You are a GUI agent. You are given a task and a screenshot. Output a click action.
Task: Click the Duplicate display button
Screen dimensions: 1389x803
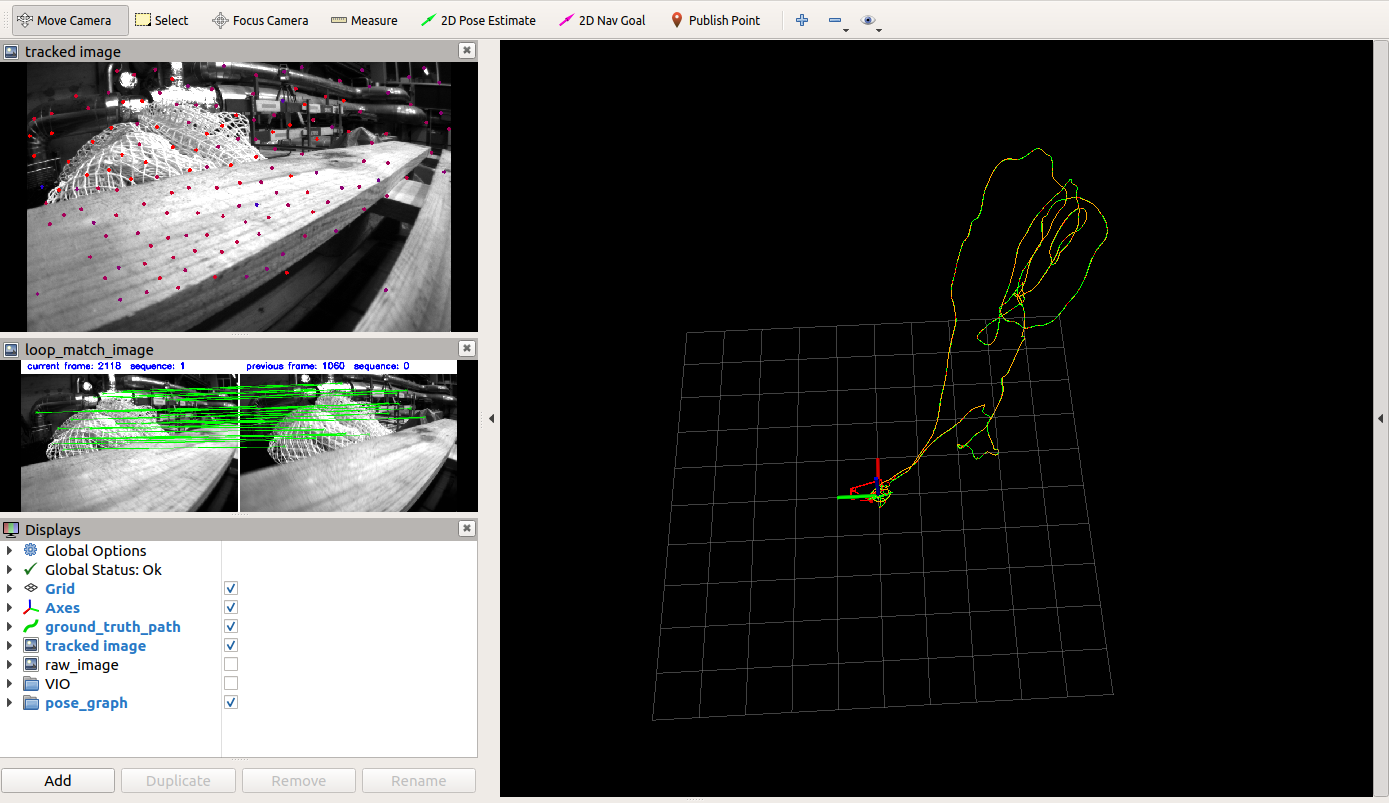coord(178,781)
